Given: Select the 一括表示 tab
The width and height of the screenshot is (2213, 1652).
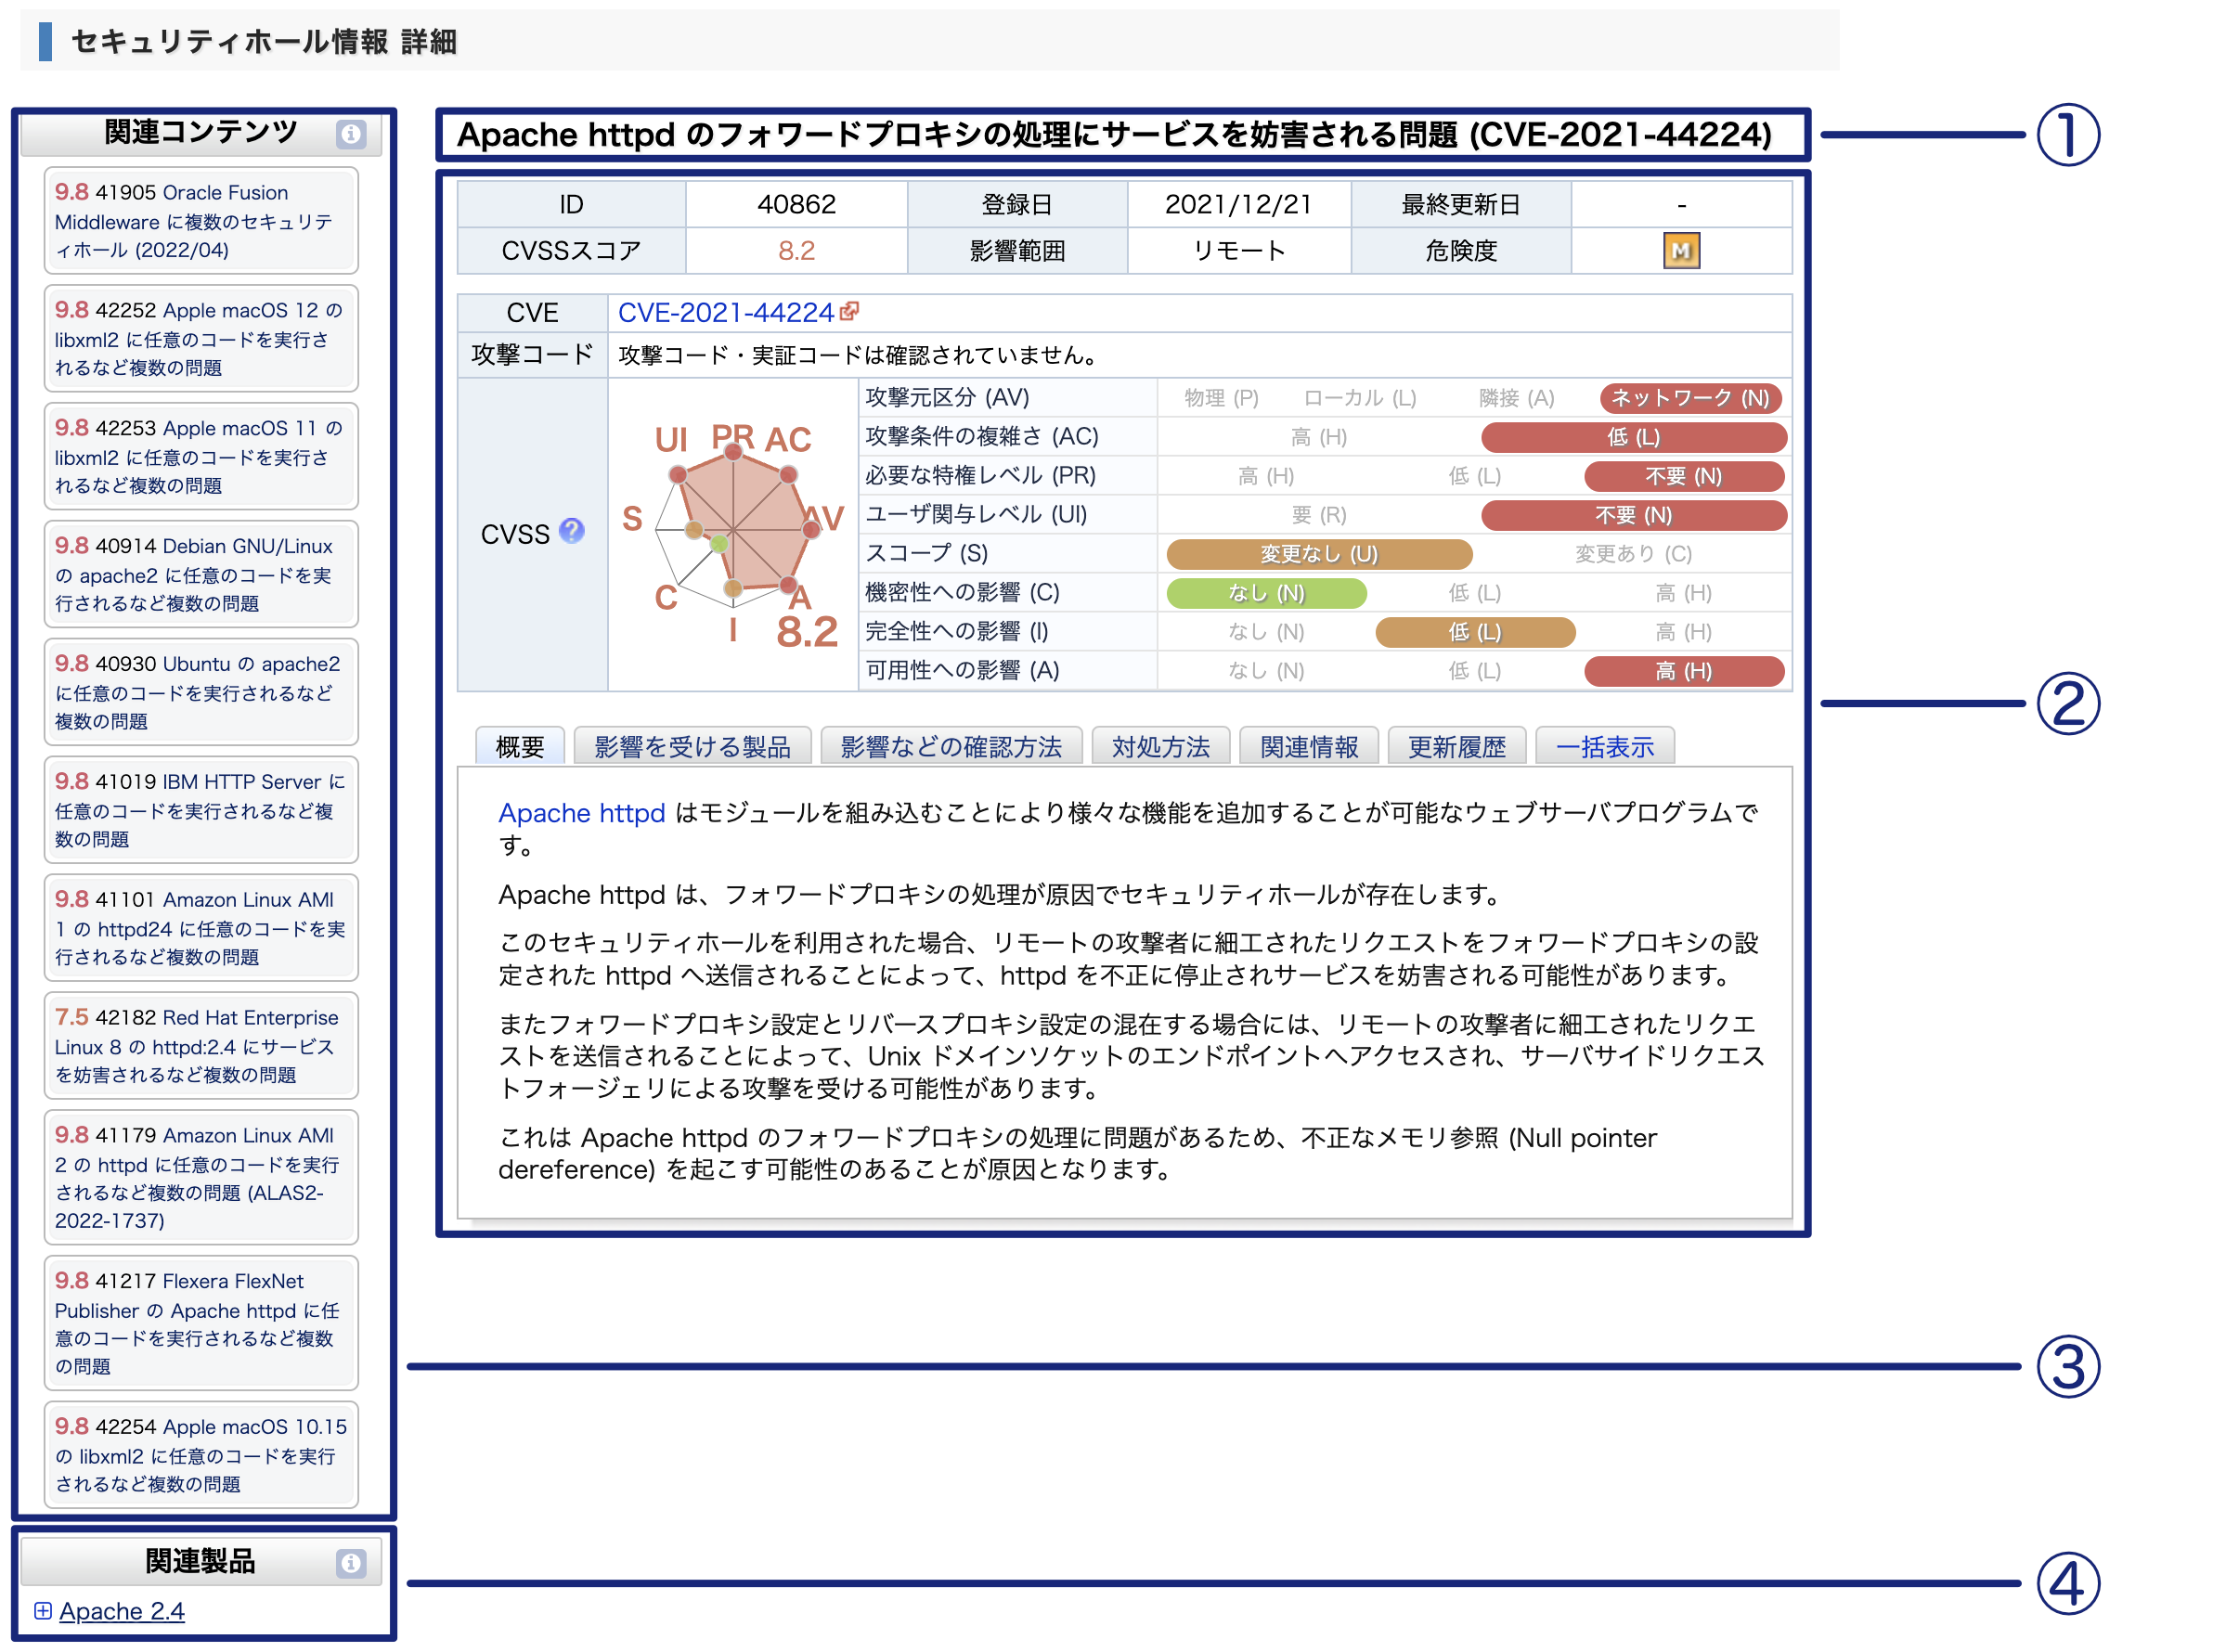Looking at the screenshot, I should click(x=1604, y=746).
